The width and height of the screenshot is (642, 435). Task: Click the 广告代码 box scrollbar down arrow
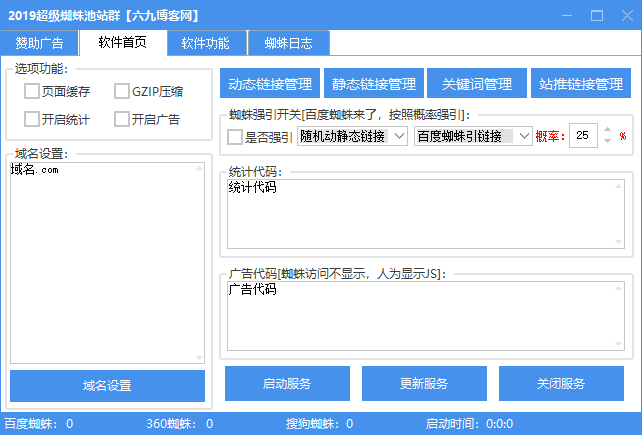pyautogui.click(x=619, y=344)
